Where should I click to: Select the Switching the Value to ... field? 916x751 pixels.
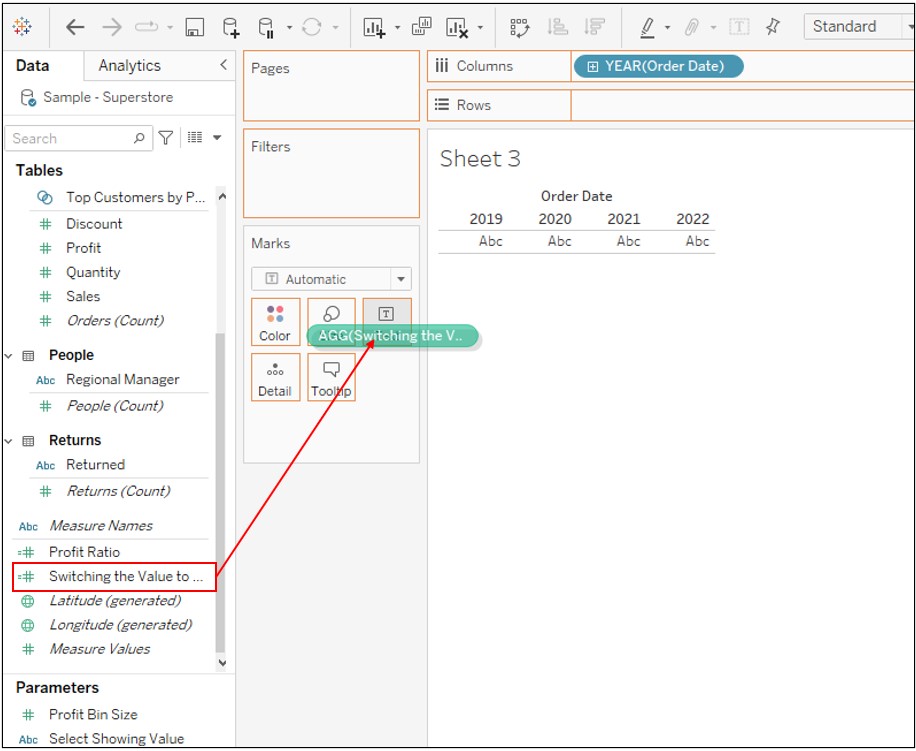[x=114, y=576]
